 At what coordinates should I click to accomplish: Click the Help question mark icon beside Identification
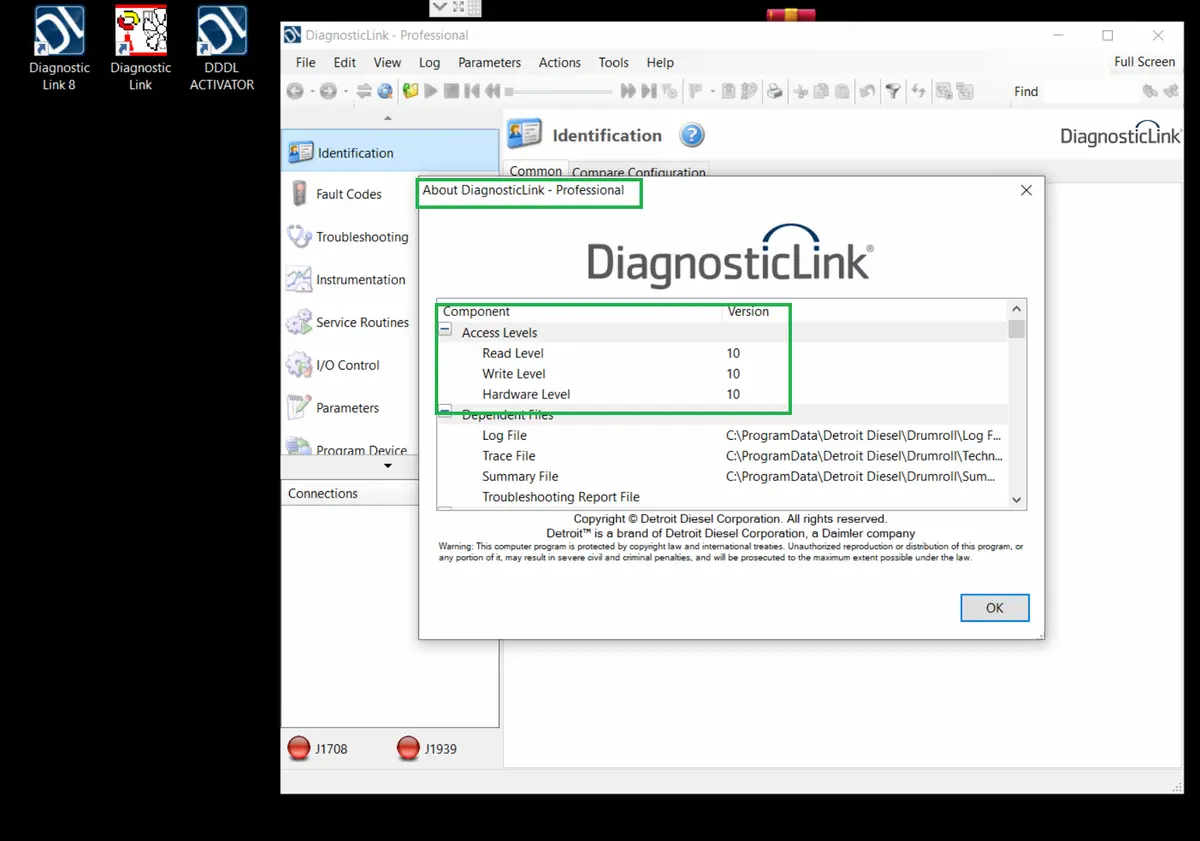pyautogui.click(x=692, y=135)
